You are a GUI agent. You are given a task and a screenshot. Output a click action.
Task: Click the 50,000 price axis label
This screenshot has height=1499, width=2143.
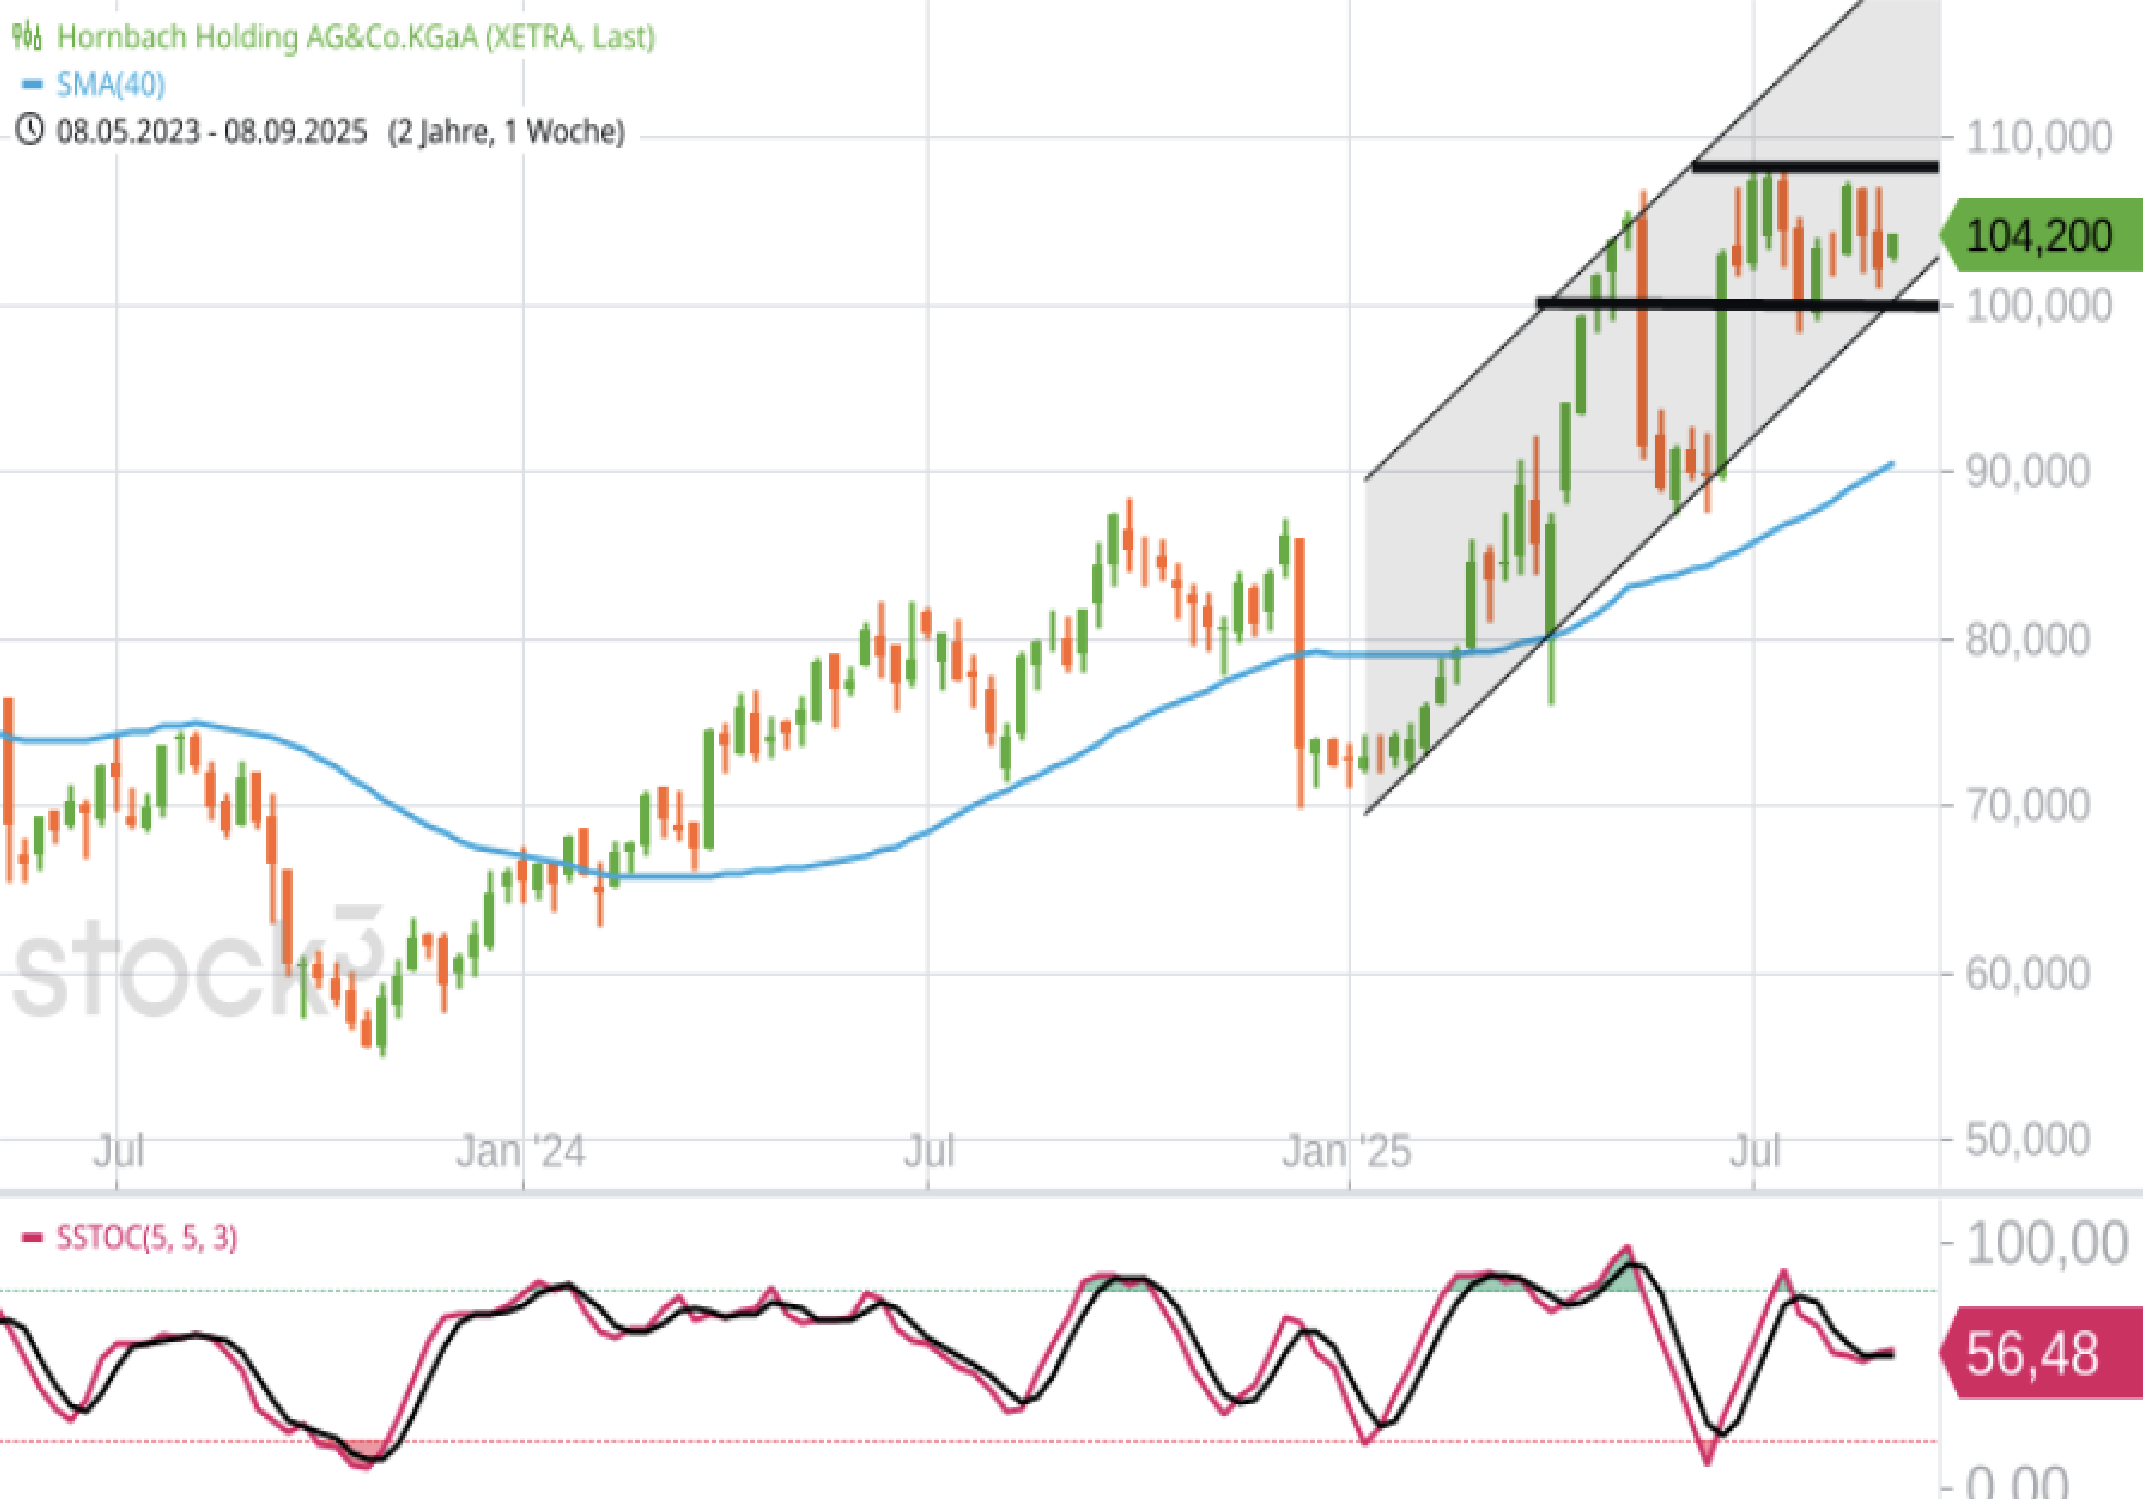(x=2028, y=1139)
